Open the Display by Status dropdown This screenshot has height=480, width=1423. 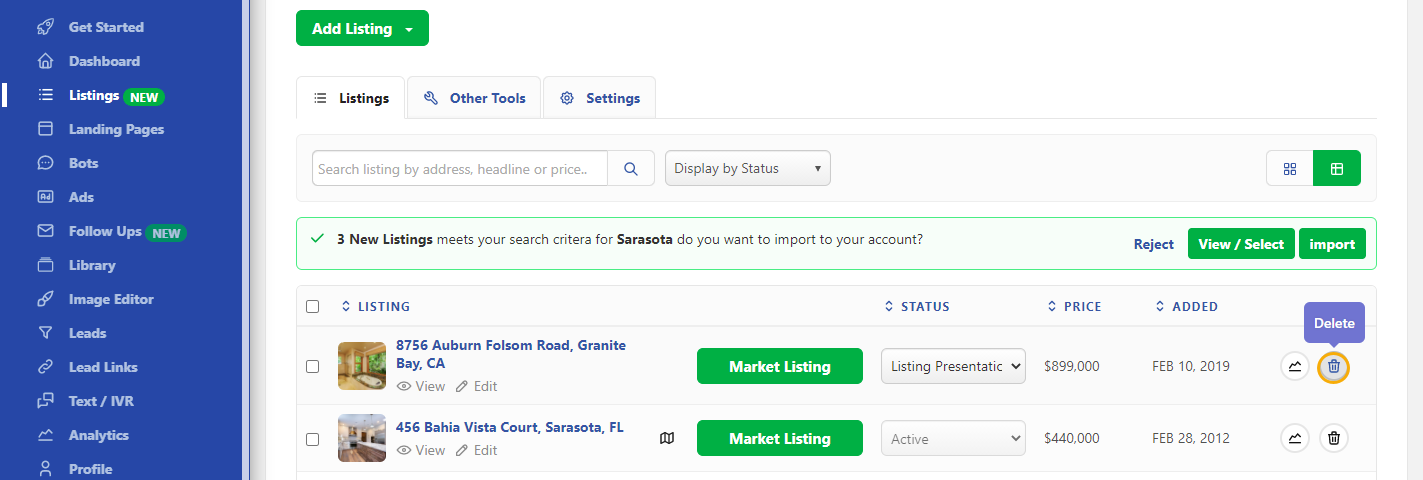tap(748, 168)
